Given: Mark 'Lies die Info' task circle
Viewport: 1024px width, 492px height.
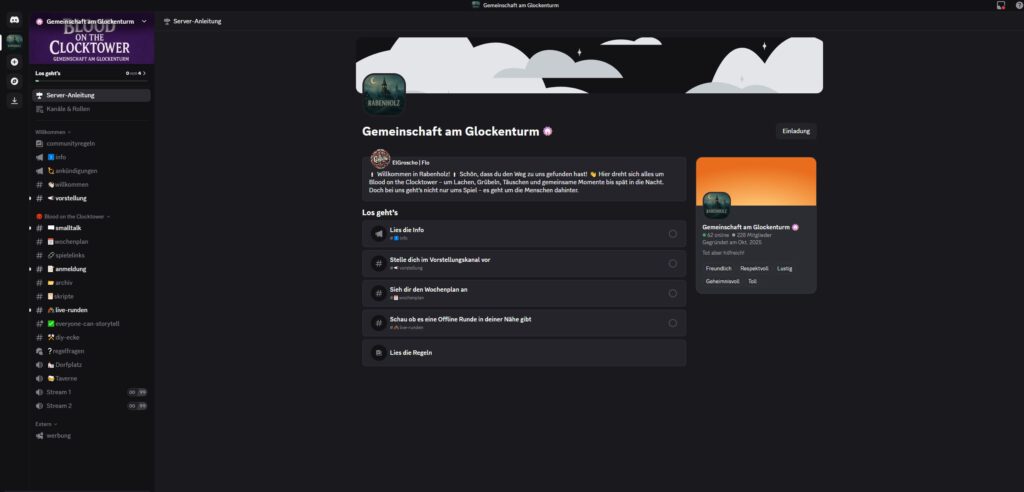Looking at the screenshot, I should coord(672,234).
